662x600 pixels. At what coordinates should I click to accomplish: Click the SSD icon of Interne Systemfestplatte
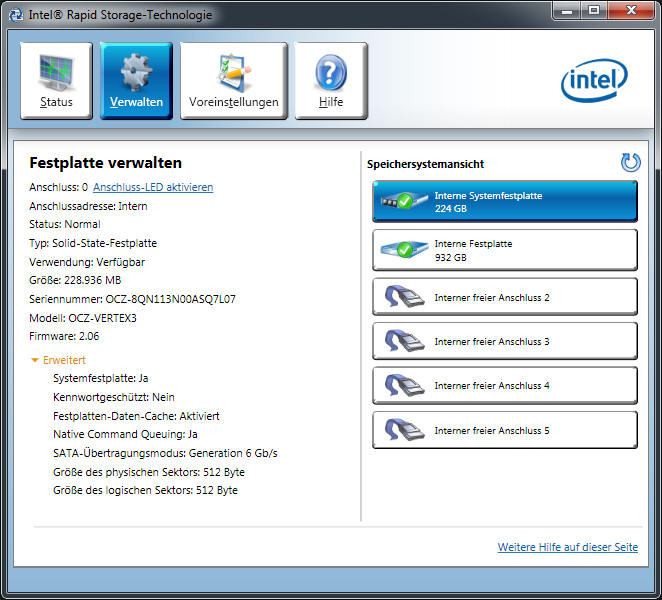point(404,201)
